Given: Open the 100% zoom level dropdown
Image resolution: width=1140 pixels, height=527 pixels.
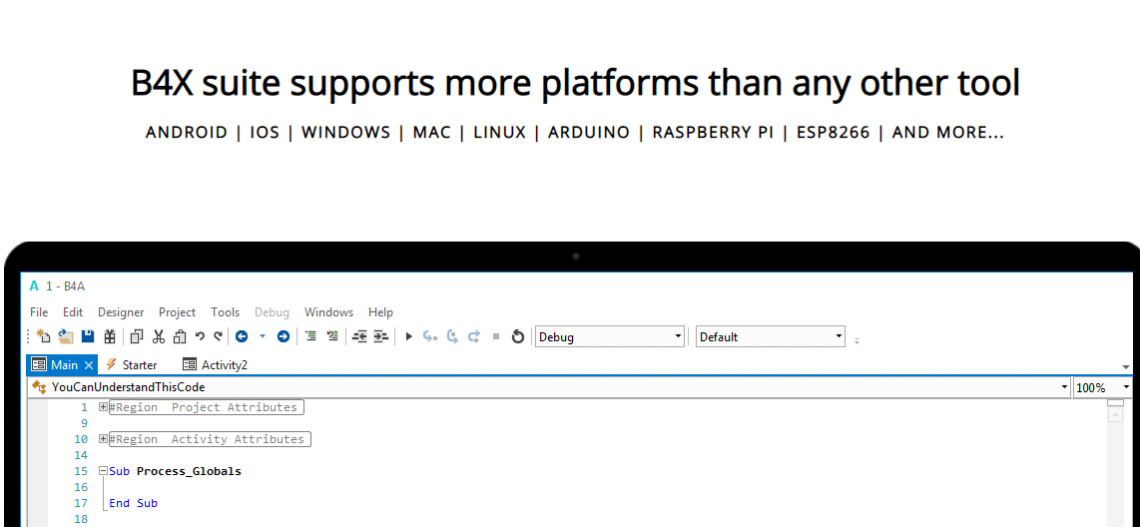Looking at the screenshot, I should 1127,387.
